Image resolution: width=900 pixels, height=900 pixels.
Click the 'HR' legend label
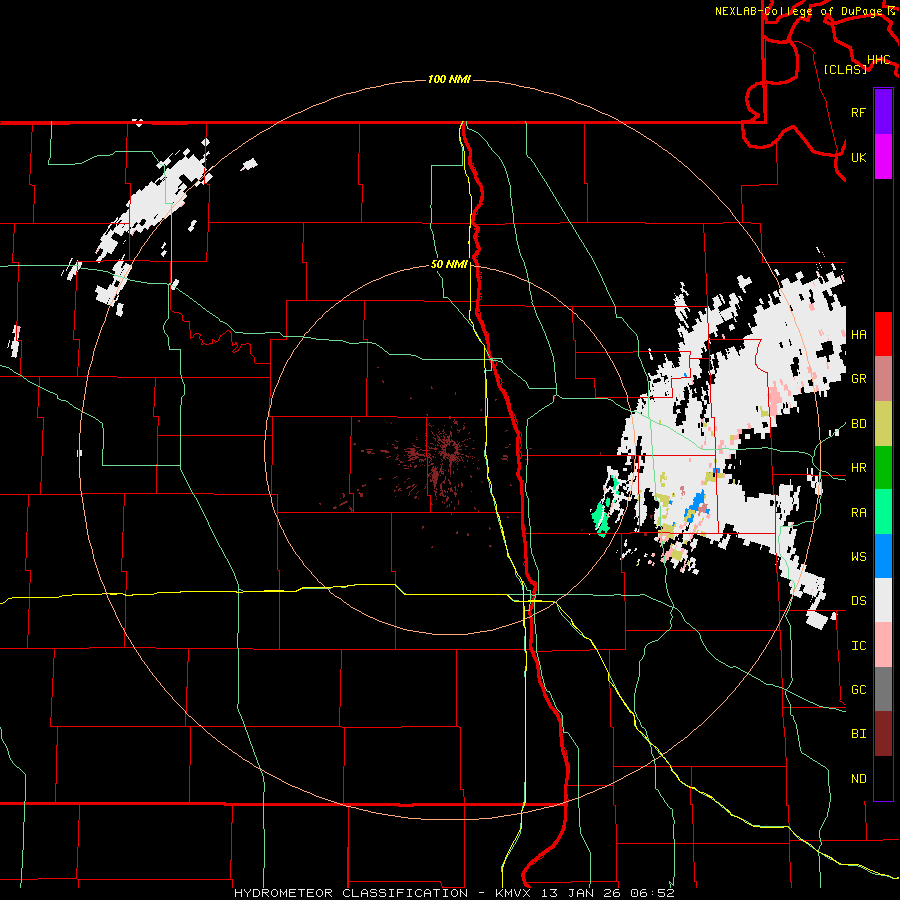[858, 468]
